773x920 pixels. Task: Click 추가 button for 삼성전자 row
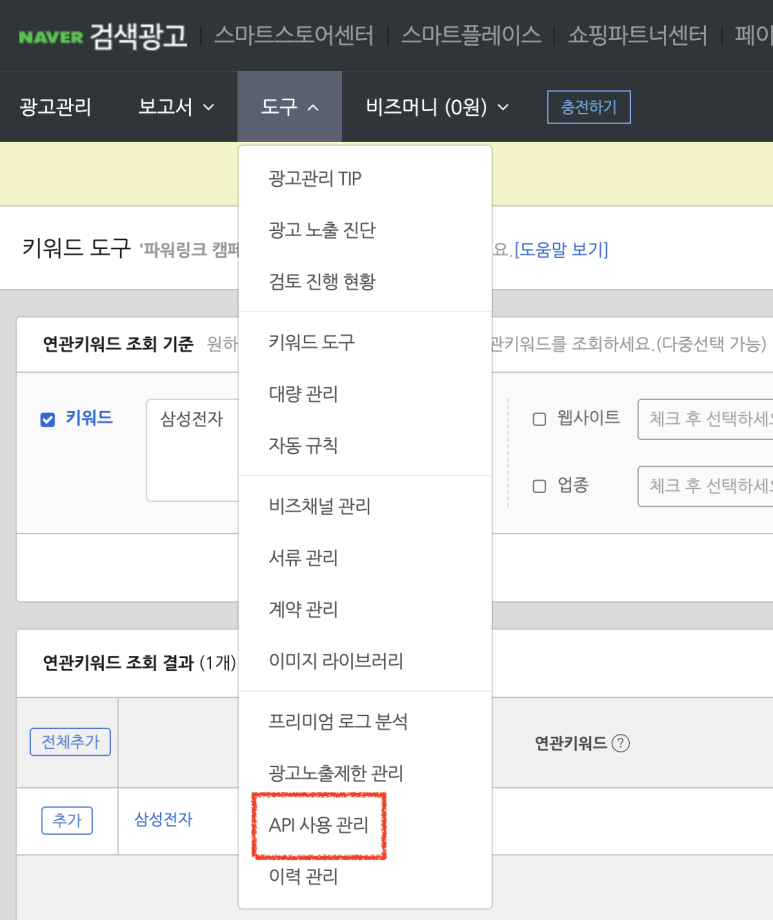point(67,820)
